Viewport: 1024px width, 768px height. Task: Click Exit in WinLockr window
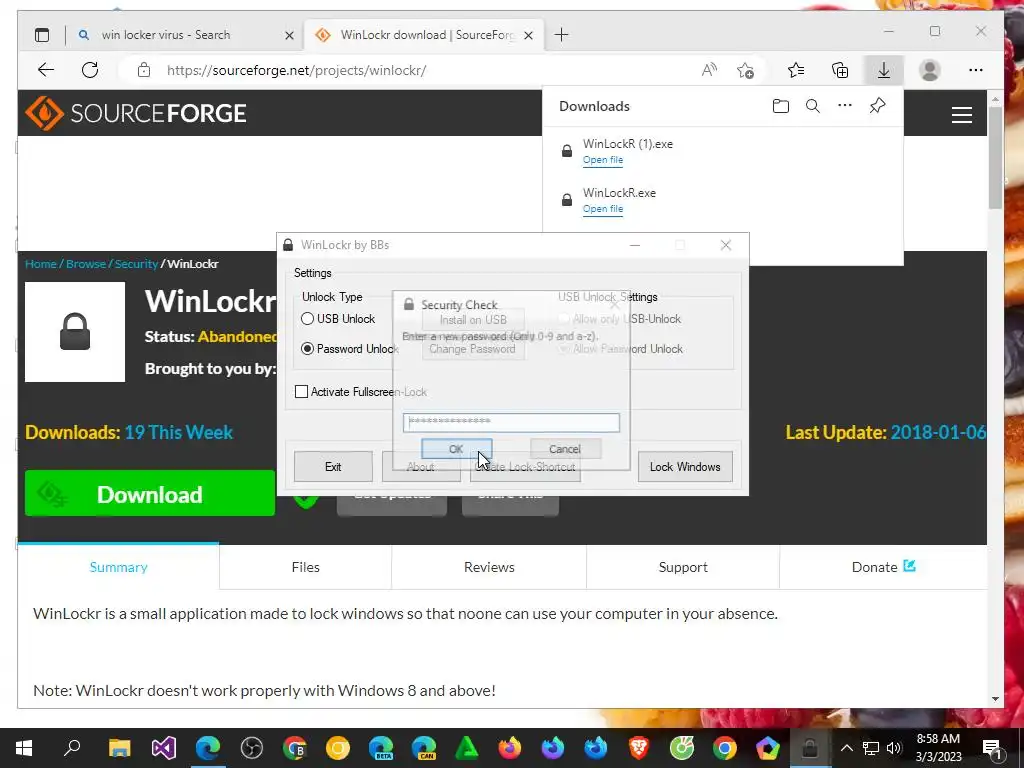pyautogui.click(x=333, y=467)
